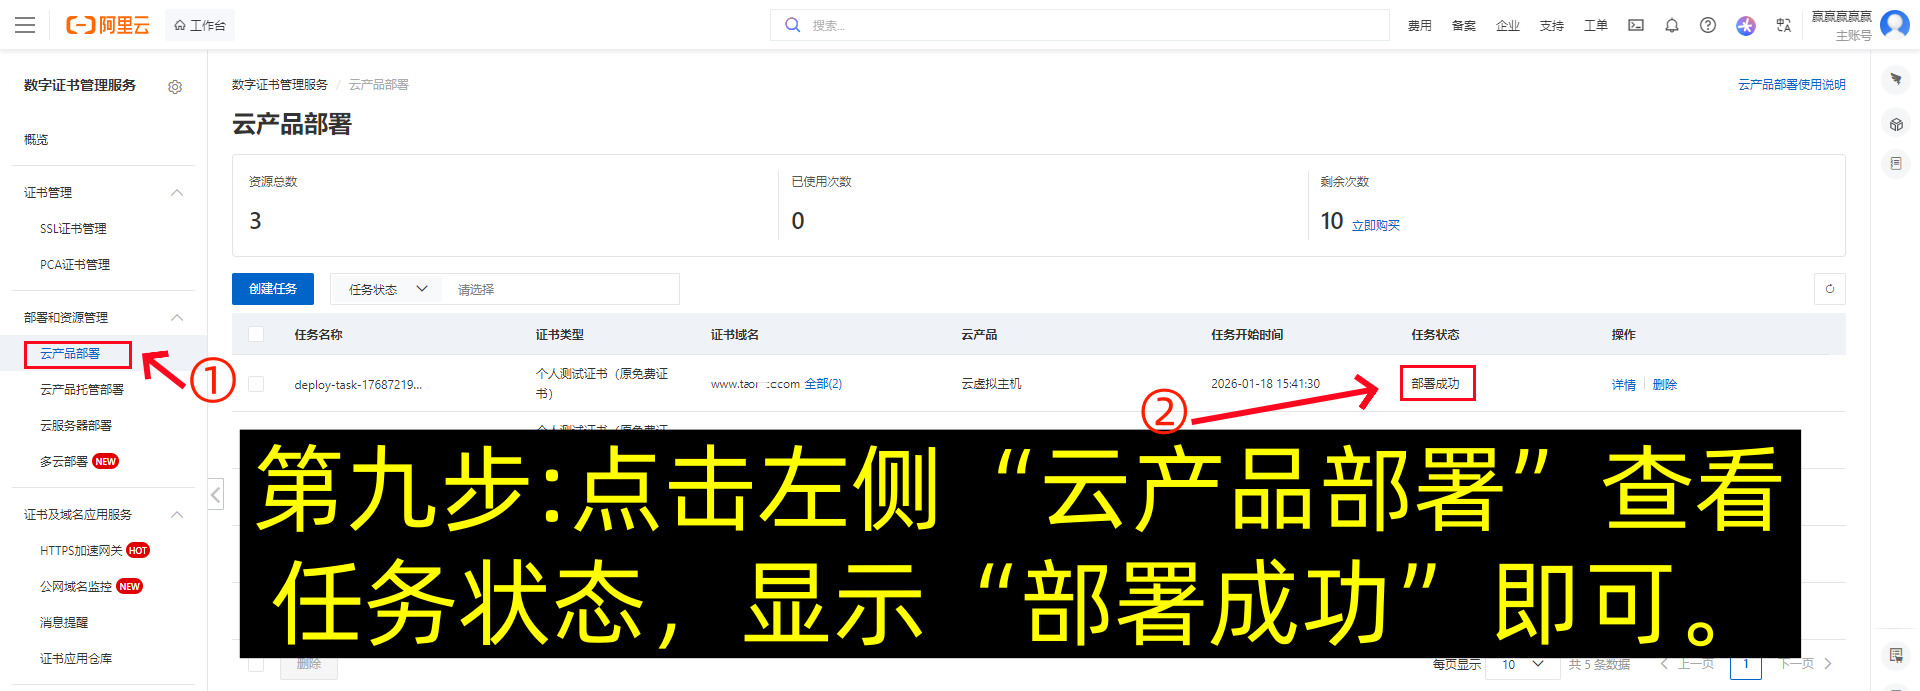The image size is (1920, 691).
Task: Click the 立即购买 link
Action: 1376,226
